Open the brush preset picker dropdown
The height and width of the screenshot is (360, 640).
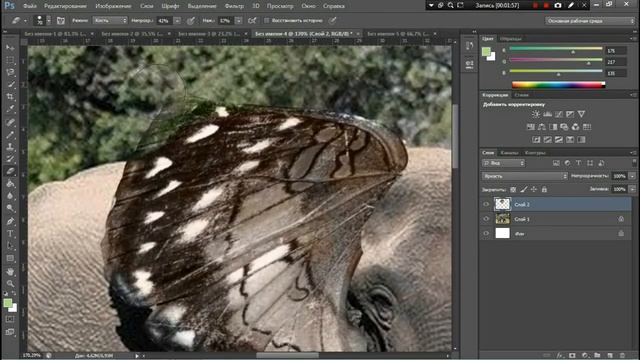coord(49,20)
